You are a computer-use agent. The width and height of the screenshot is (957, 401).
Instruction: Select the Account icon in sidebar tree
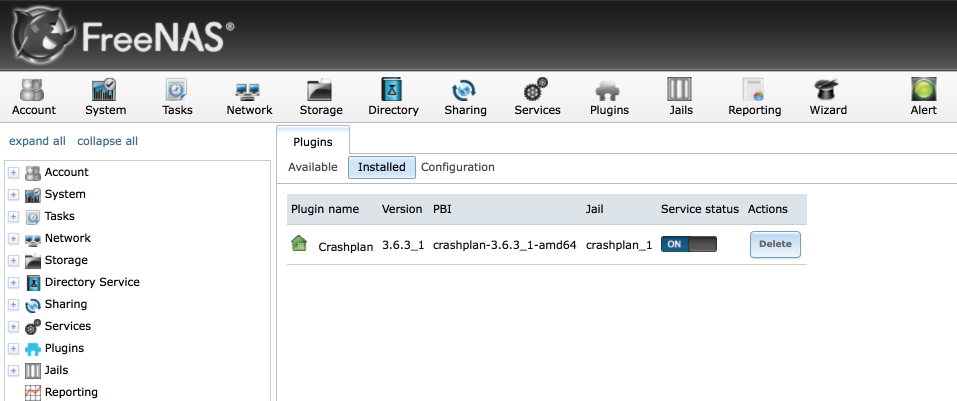33,173
